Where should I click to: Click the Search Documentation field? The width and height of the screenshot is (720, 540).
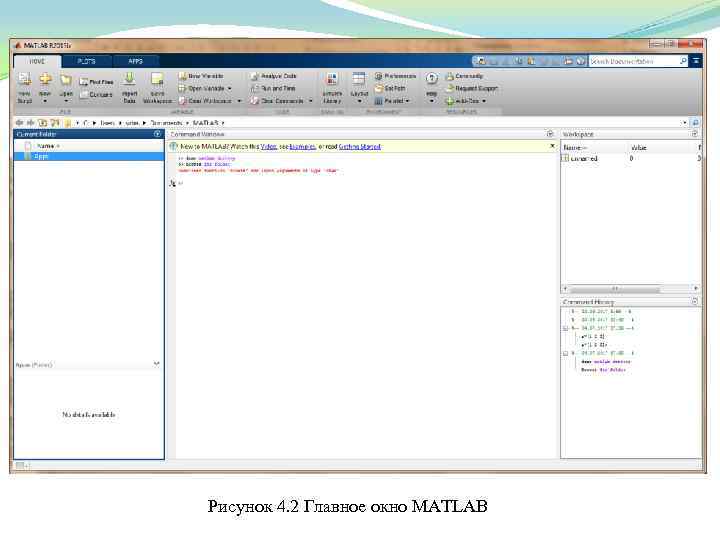pos(634,61)
